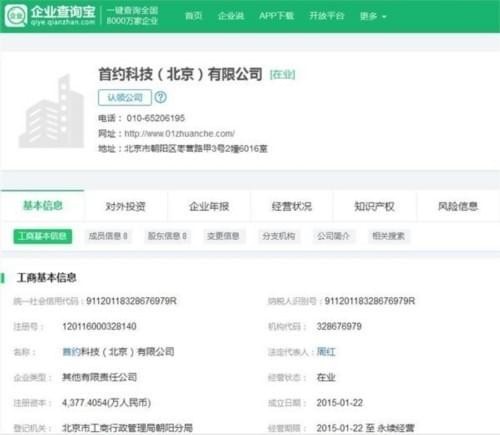Jump to 股东信息 section

pyautogui.click(x=167, y=236)
